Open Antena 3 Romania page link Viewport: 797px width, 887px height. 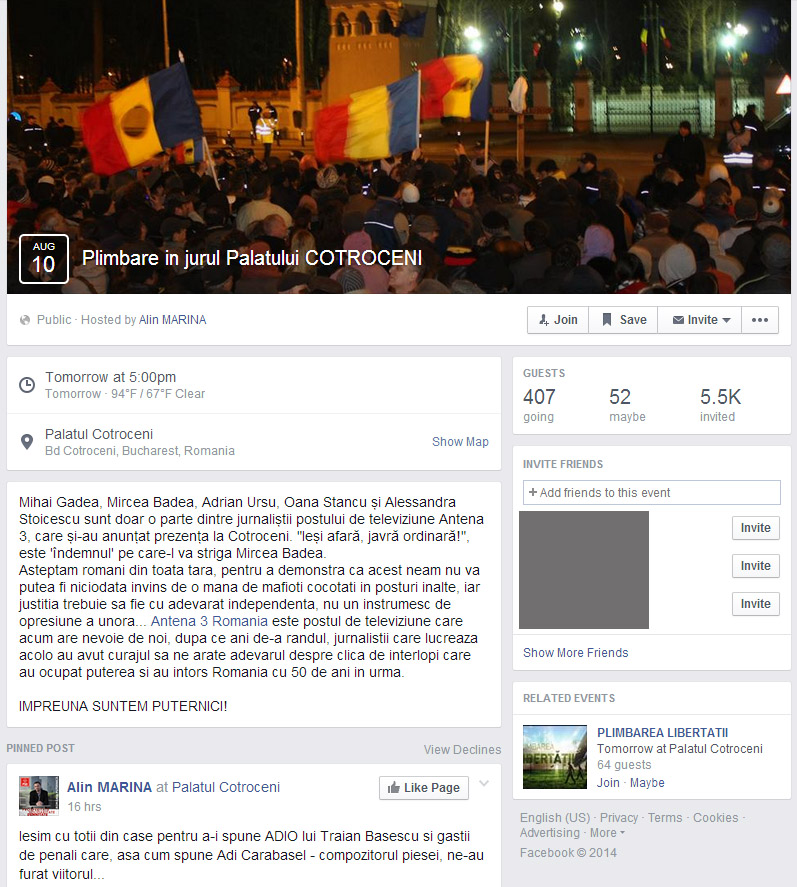[209, 621]
